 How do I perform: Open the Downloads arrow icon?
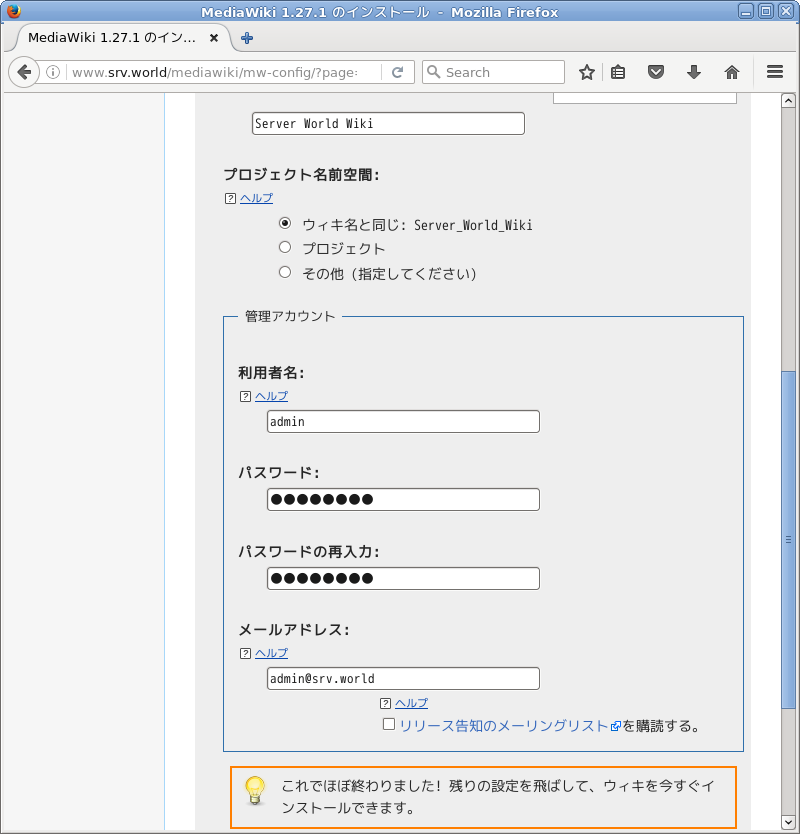[694, 72]
